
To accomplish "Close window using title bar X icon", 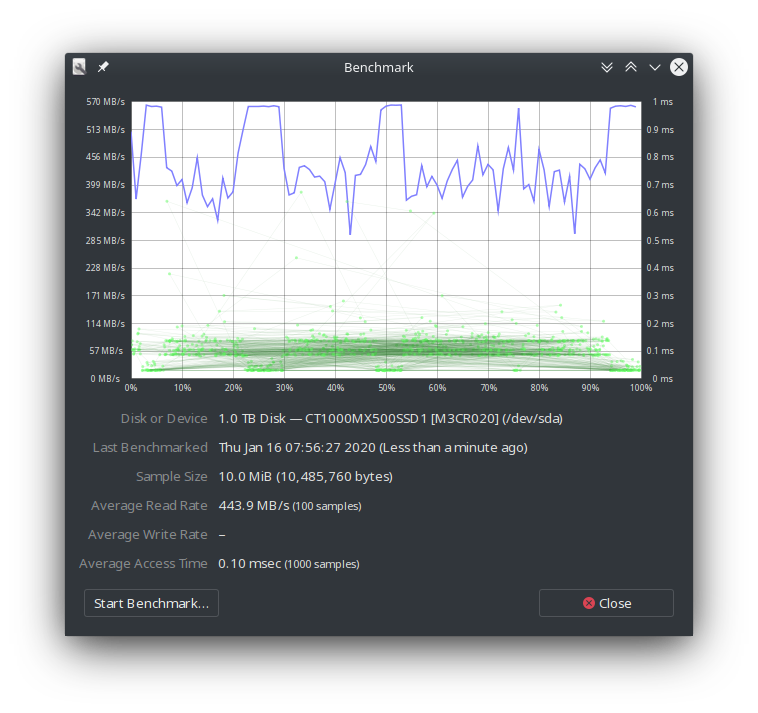I will [678, 67].
